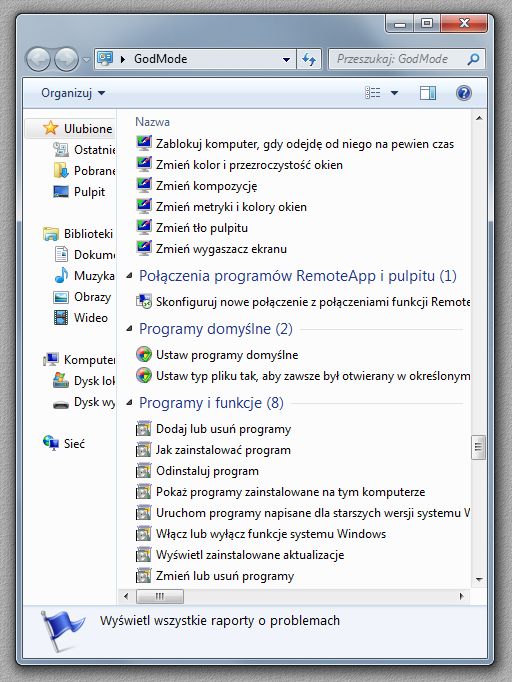Click the refresh button beside address bar
This screenshot has height=682, width=512.
pos(309,59)
